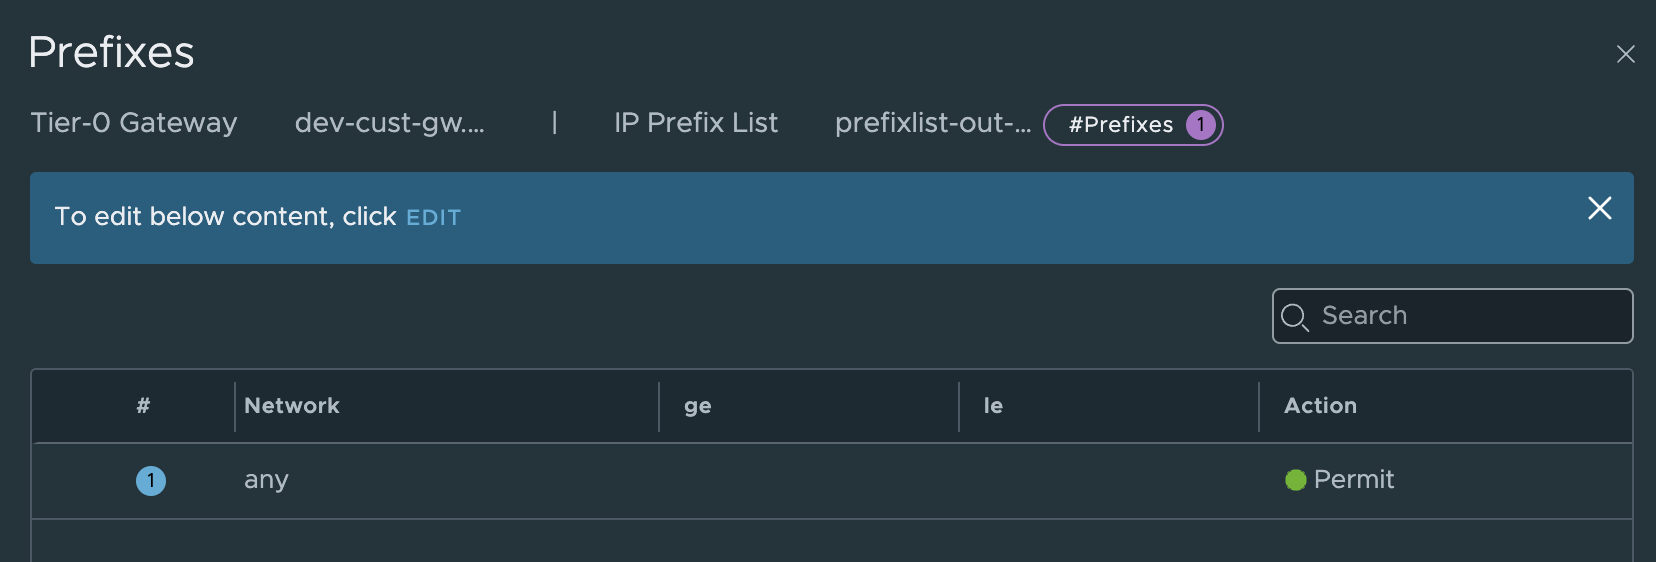Click the blue row number badge
This screenshot has height=562, width=1656.
151,481
